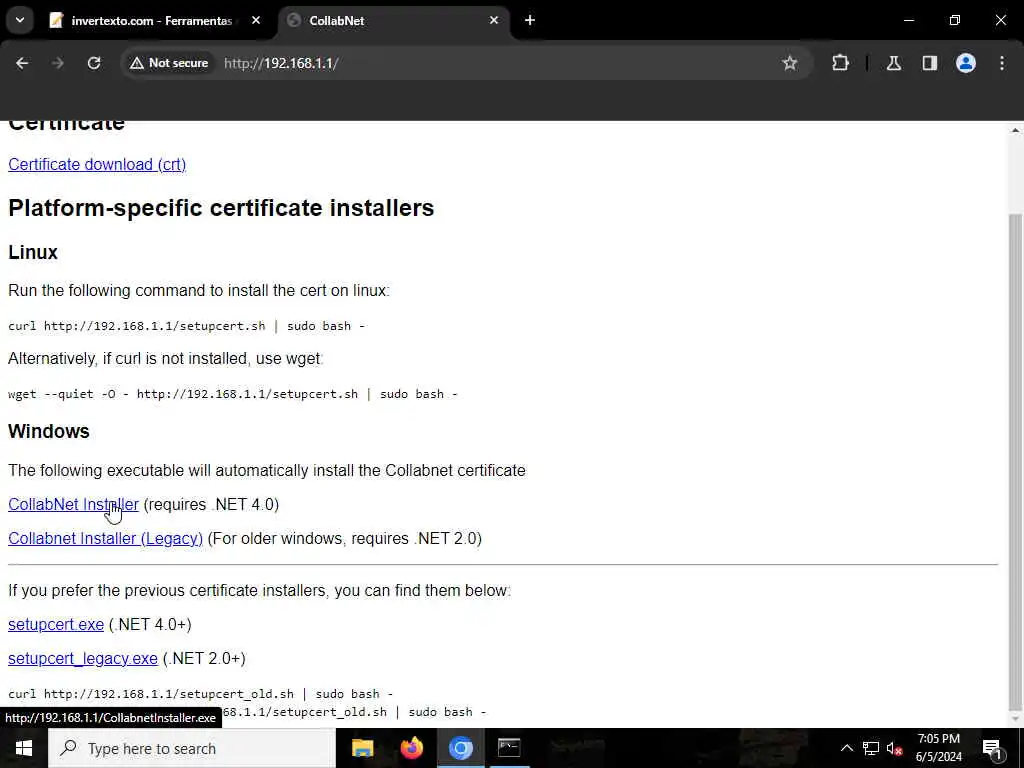Click the page vertical scrollbar thumb
Screen dimensions: 1024x768
click(x=1015, y=462)
